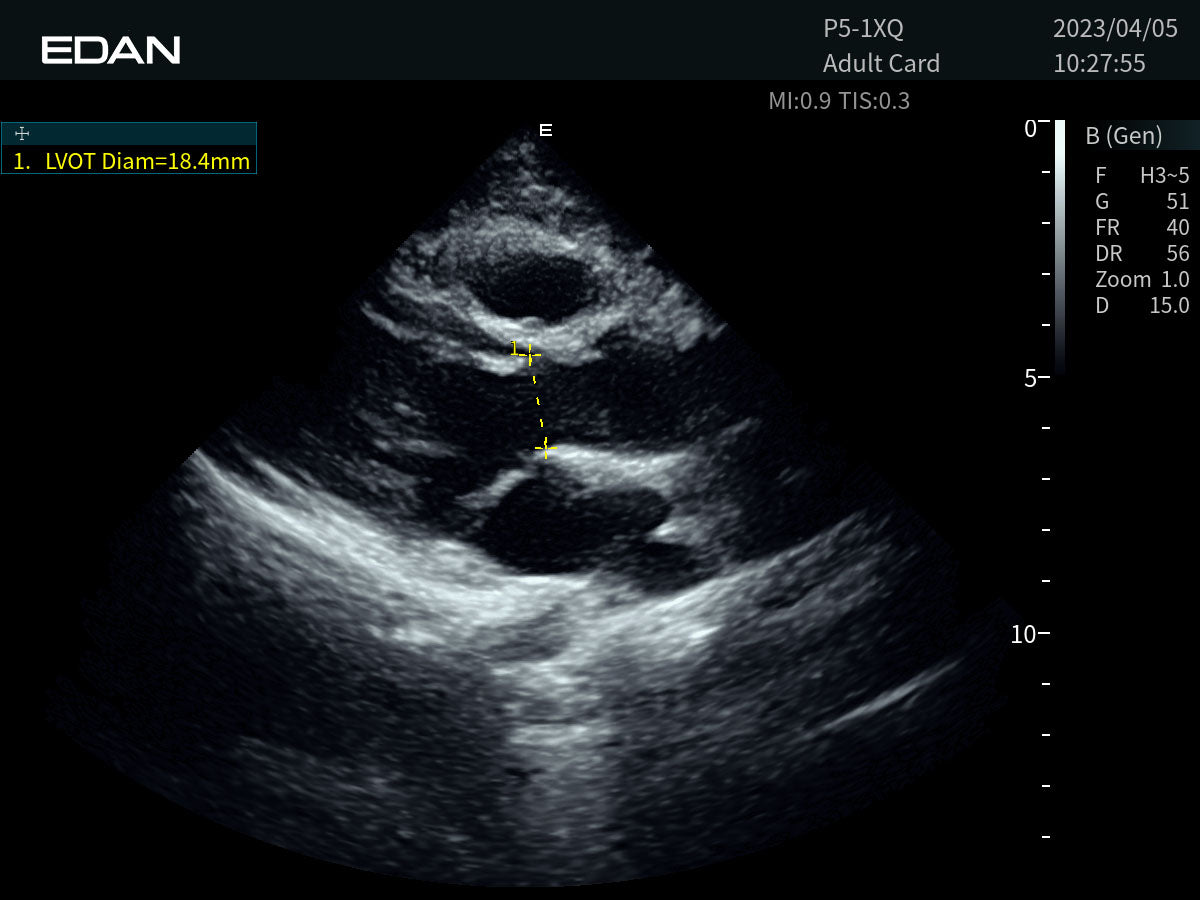The width and height of the screenshot is (1200, 900).
Task: Click the EDAN logo
Action: [111, 50]
